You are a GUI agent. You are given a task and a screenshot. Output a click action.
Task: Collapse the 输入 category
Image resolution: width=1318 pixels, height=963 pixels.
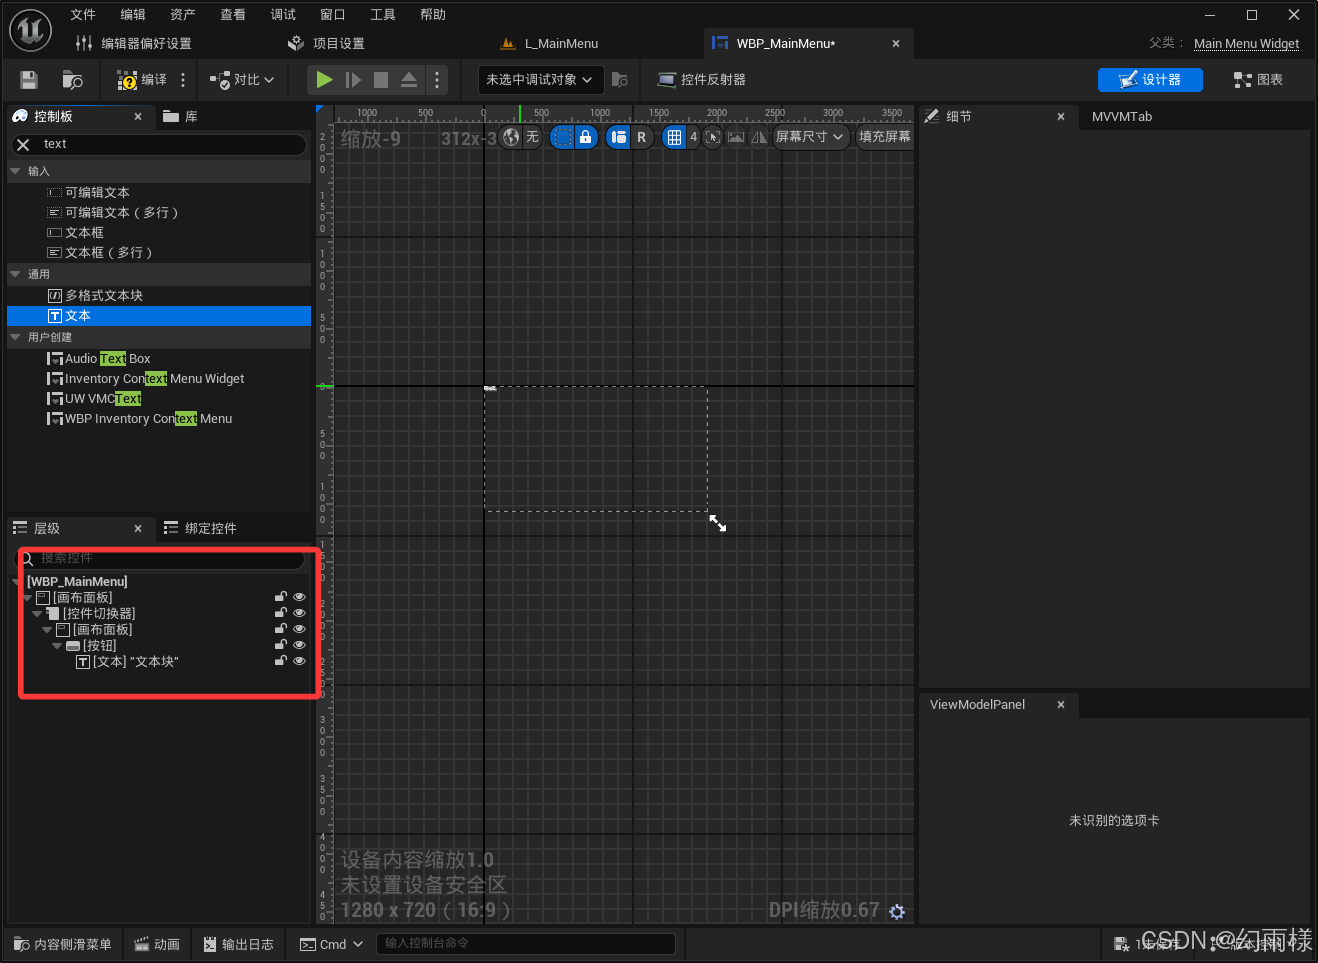(15, 172)
